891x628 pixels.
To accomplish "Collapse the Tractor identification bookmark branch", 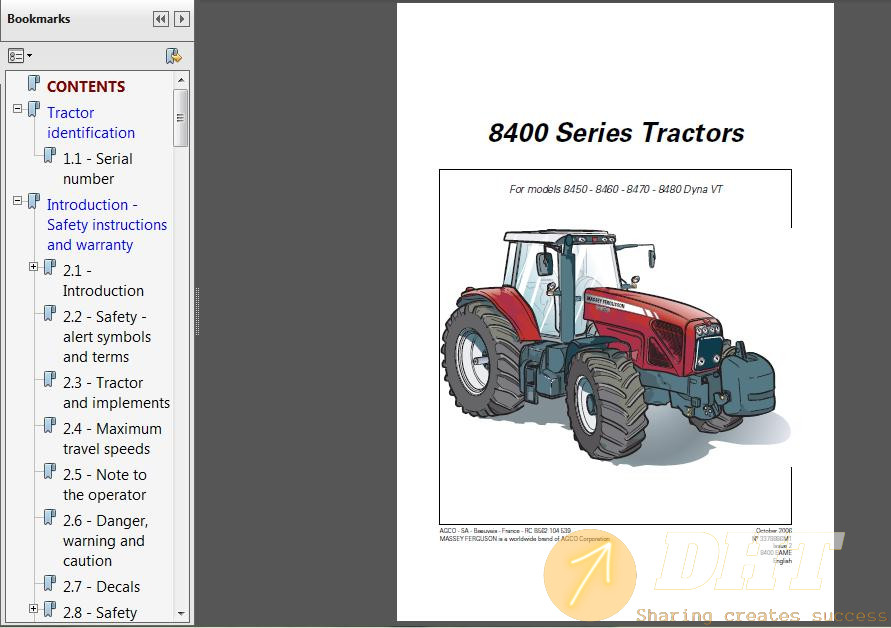I will pyautogui.click(x=18, y=108).
